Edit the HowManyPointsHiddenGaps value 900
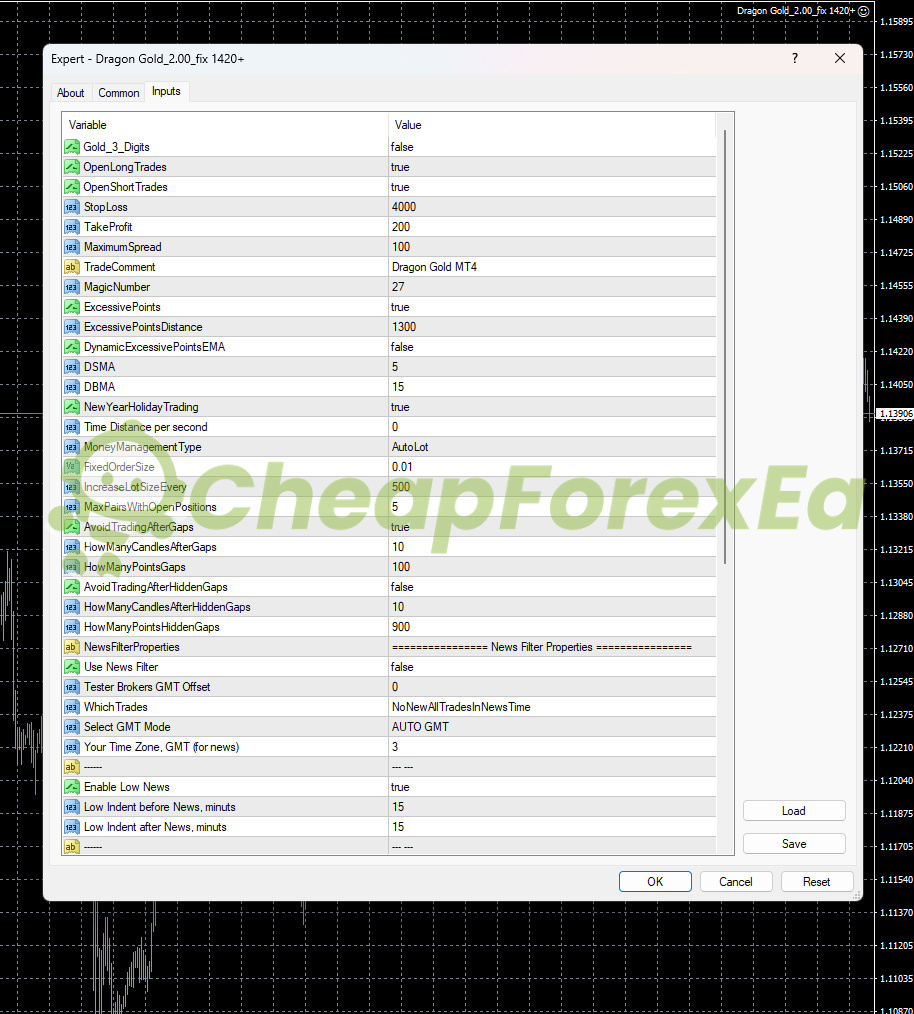The height and width of the screenshot is (1014, 914). point(552,627)
